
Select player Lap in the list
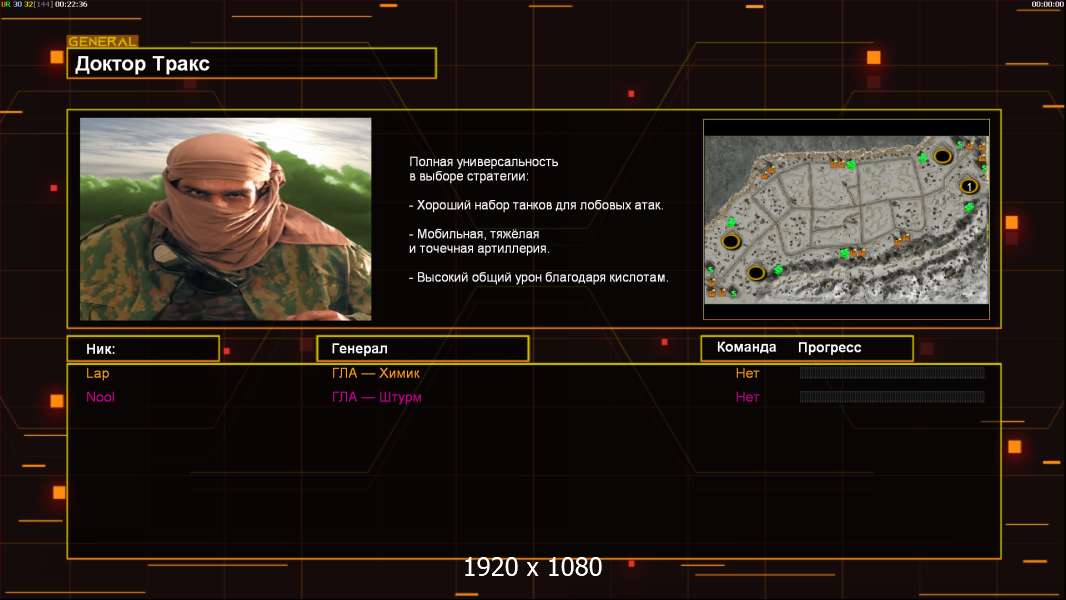click(97, 373)
